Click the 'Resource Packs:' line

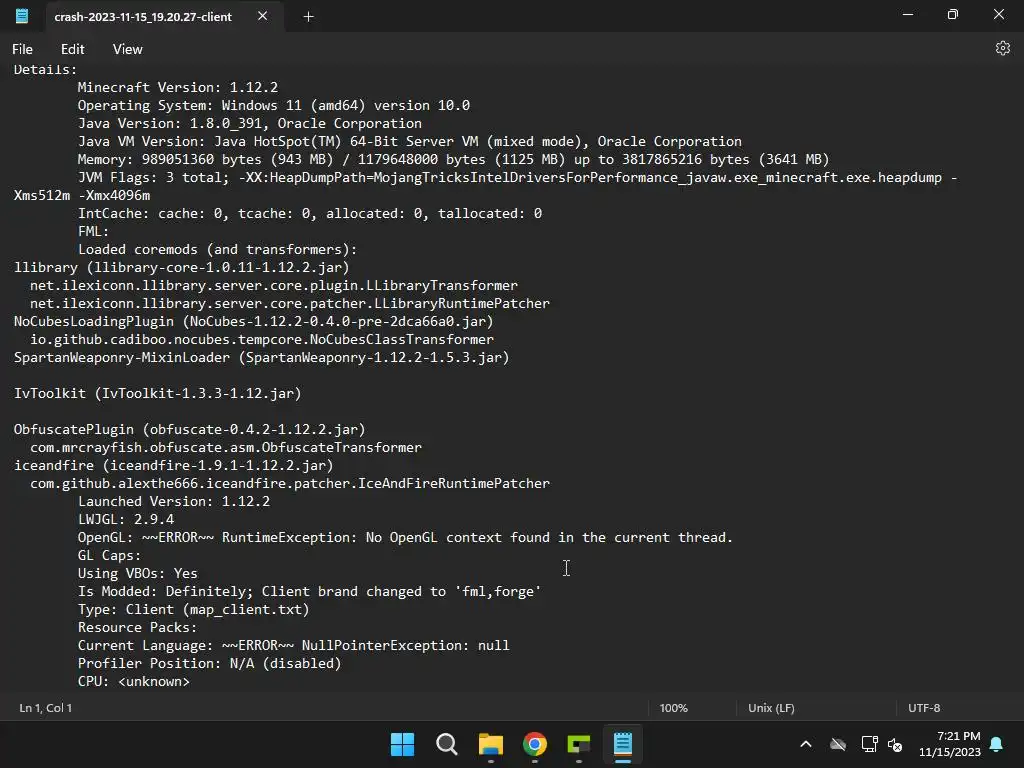[x=137, y=628]
